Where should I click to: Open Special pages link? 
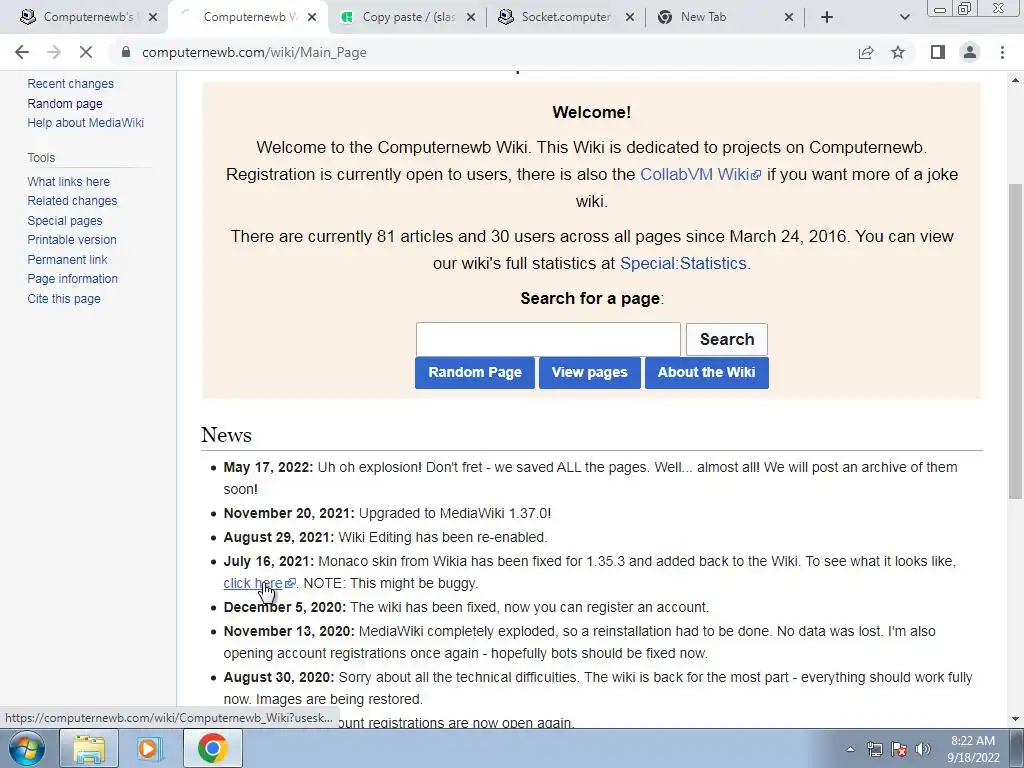point(65,221)
